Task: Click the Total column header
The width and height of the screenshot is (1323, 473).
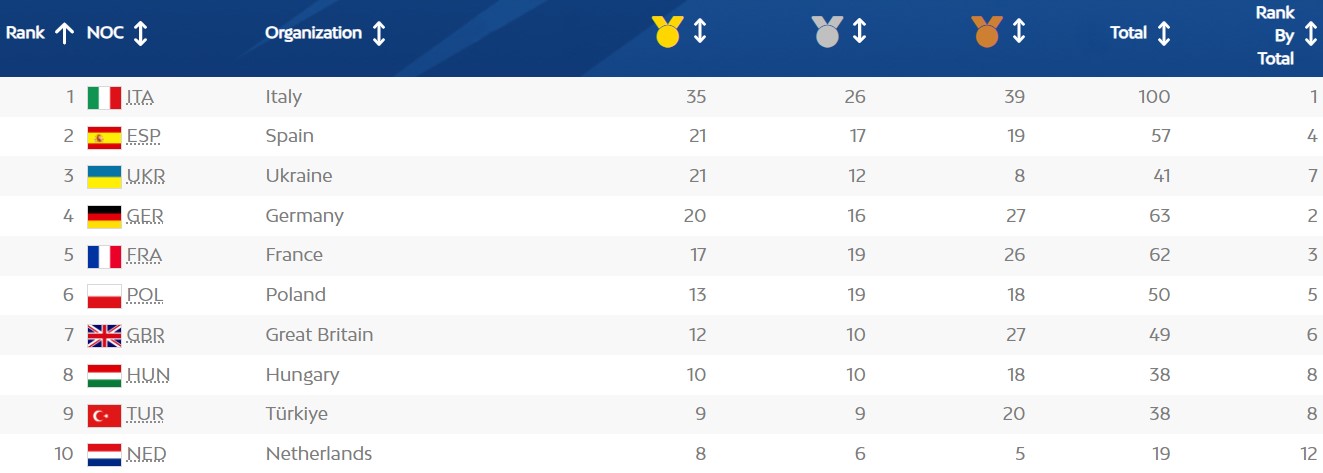Action: point(1128,33)
